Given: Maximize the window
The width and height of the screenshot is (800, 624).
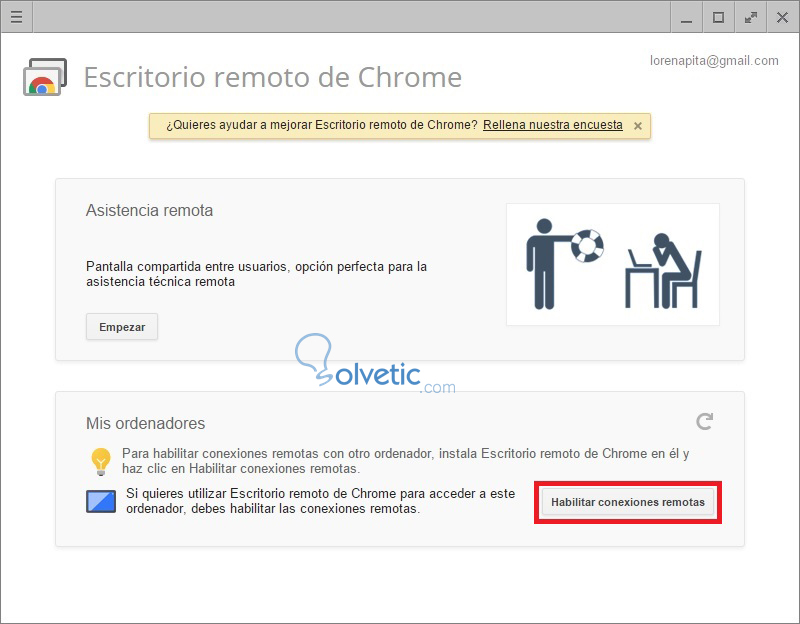Looking at the screenshot, I should point(718,17).
